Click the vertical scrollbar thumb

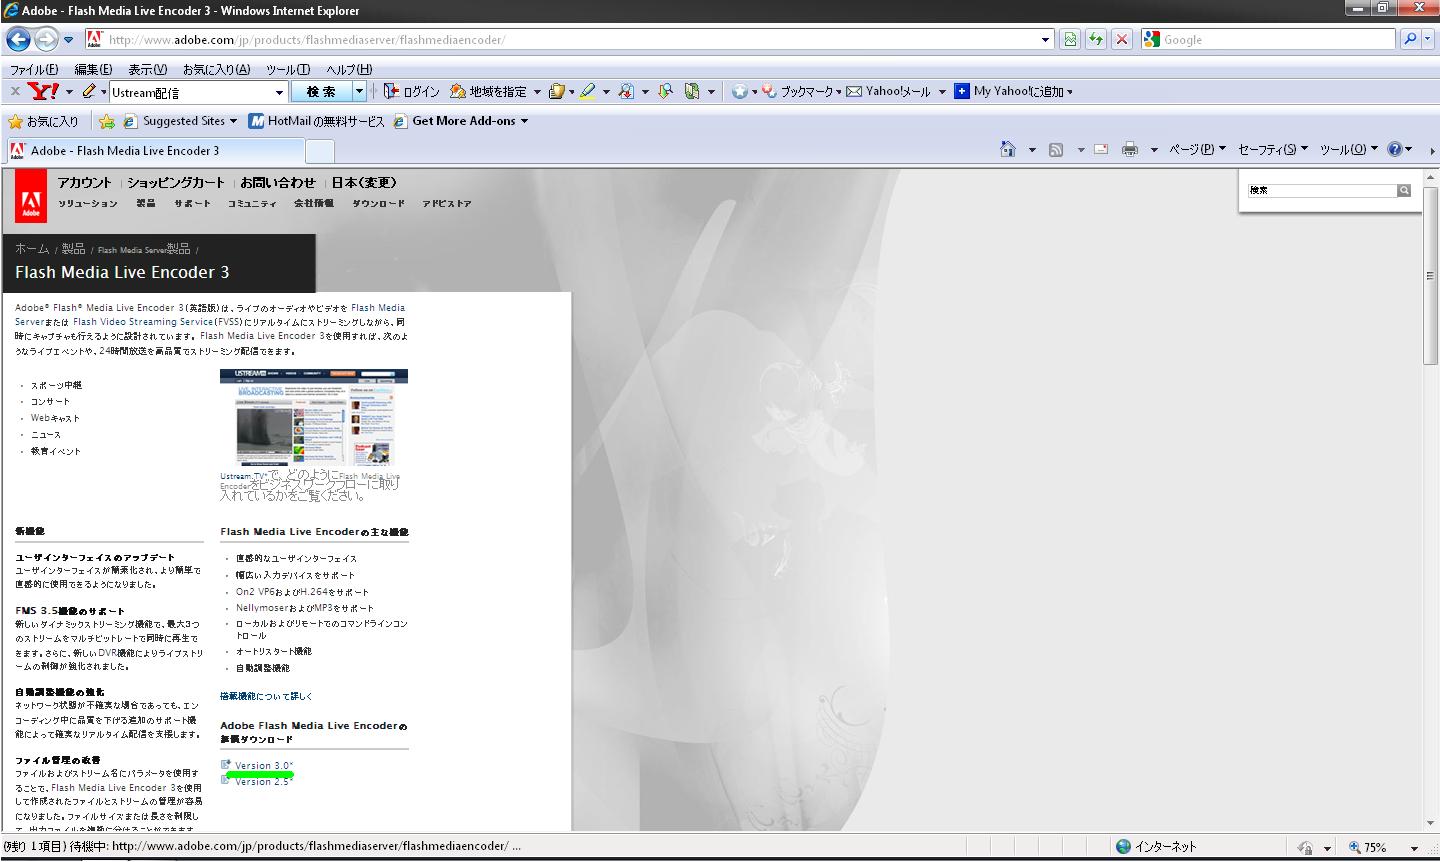click(x=1430, y=275)
